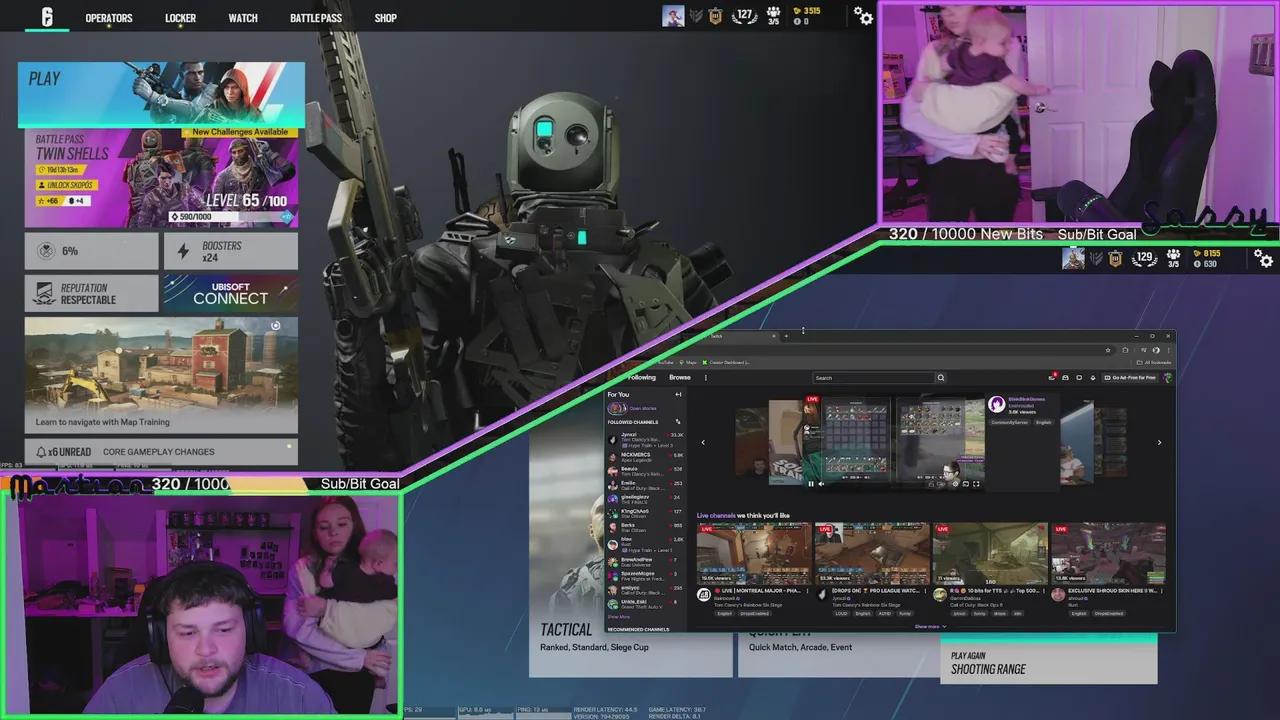
Task: Open Twitch notifications icon with red badge
Action: [x=1052, y=377]
